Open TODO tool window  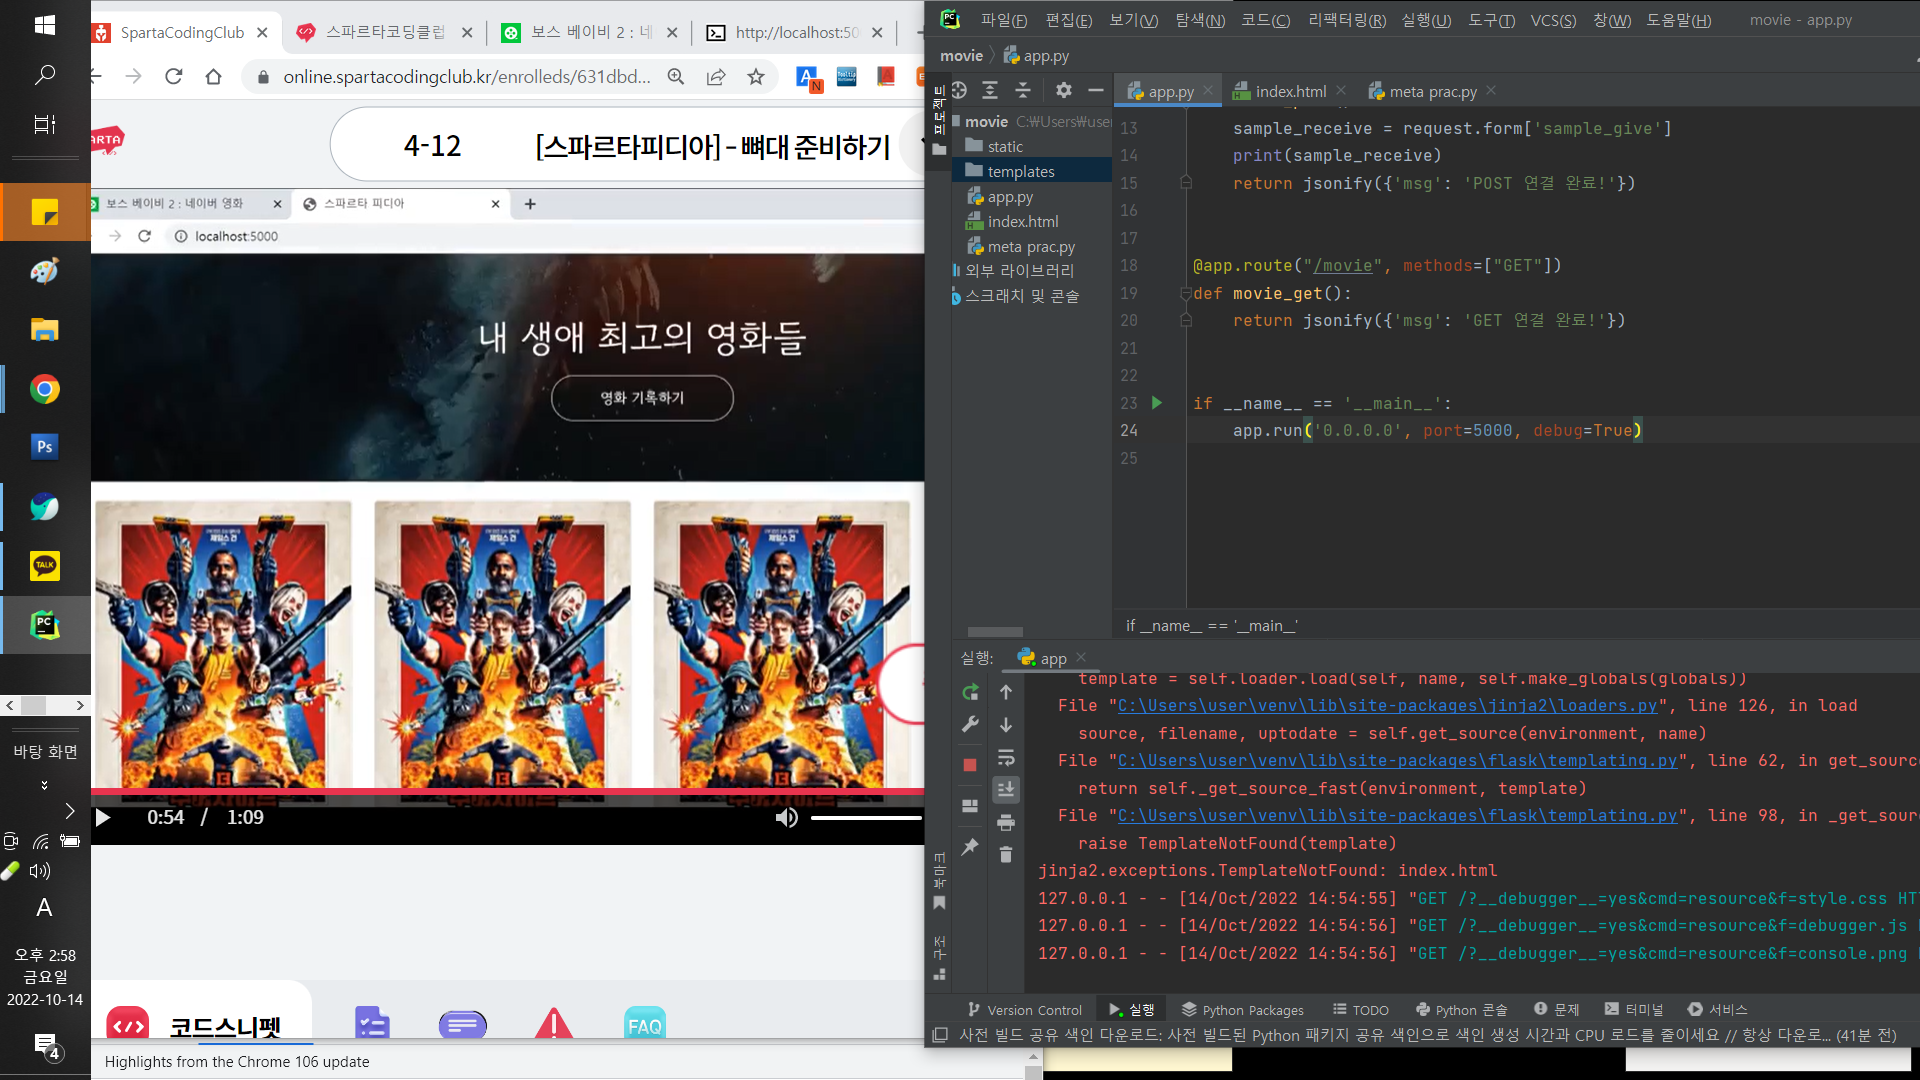pos(1361,1010)
